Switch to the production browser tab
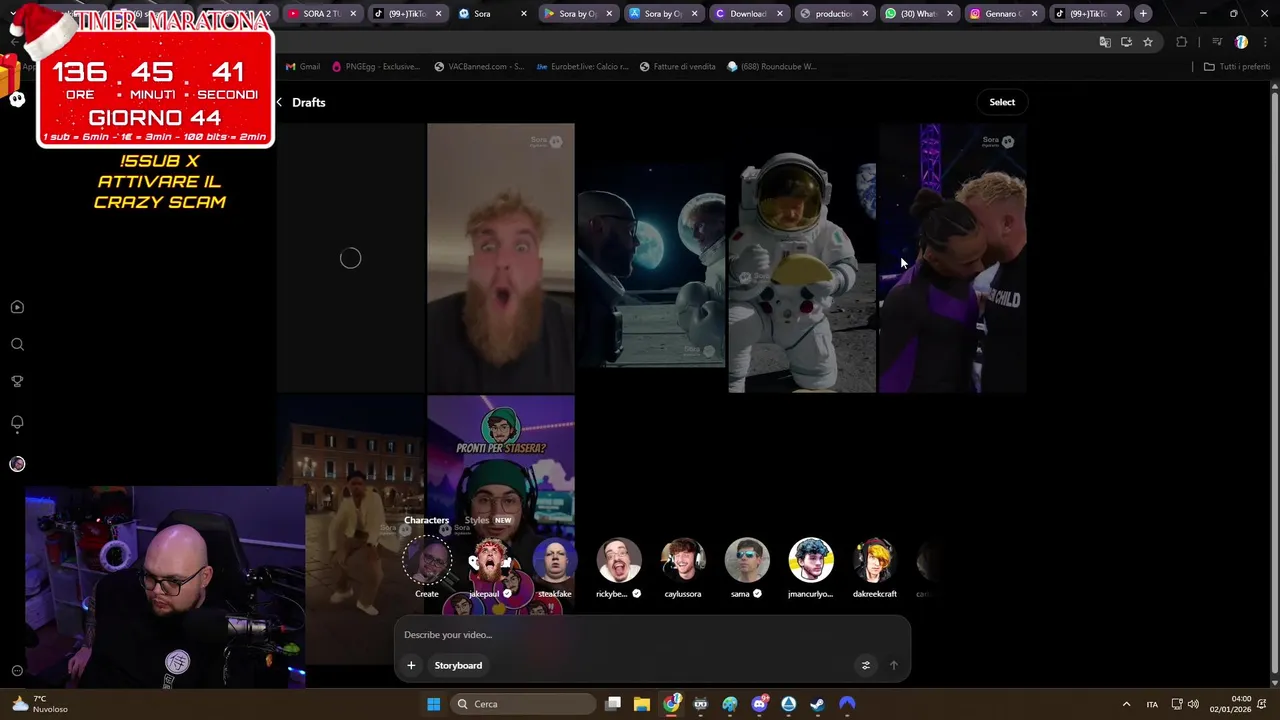This screenshot has width=1280, height=720. pos(833,14)
